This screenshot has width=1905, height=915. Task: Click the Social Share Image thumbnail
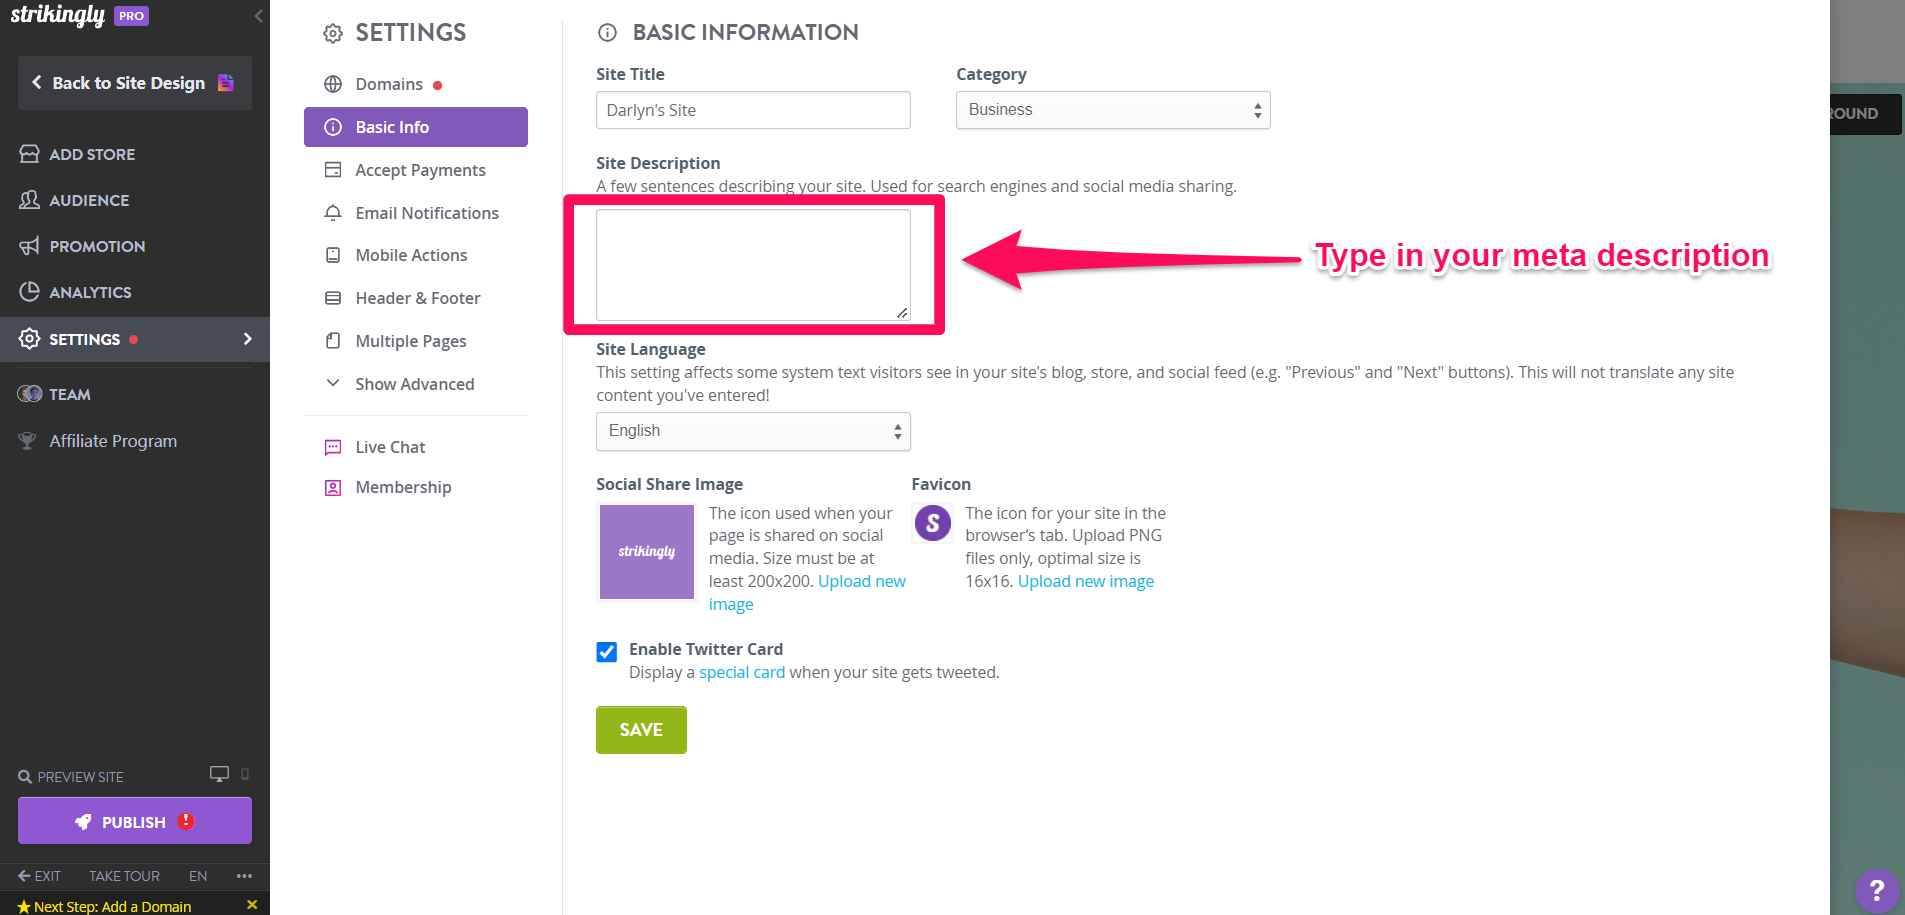click(647, 552)
